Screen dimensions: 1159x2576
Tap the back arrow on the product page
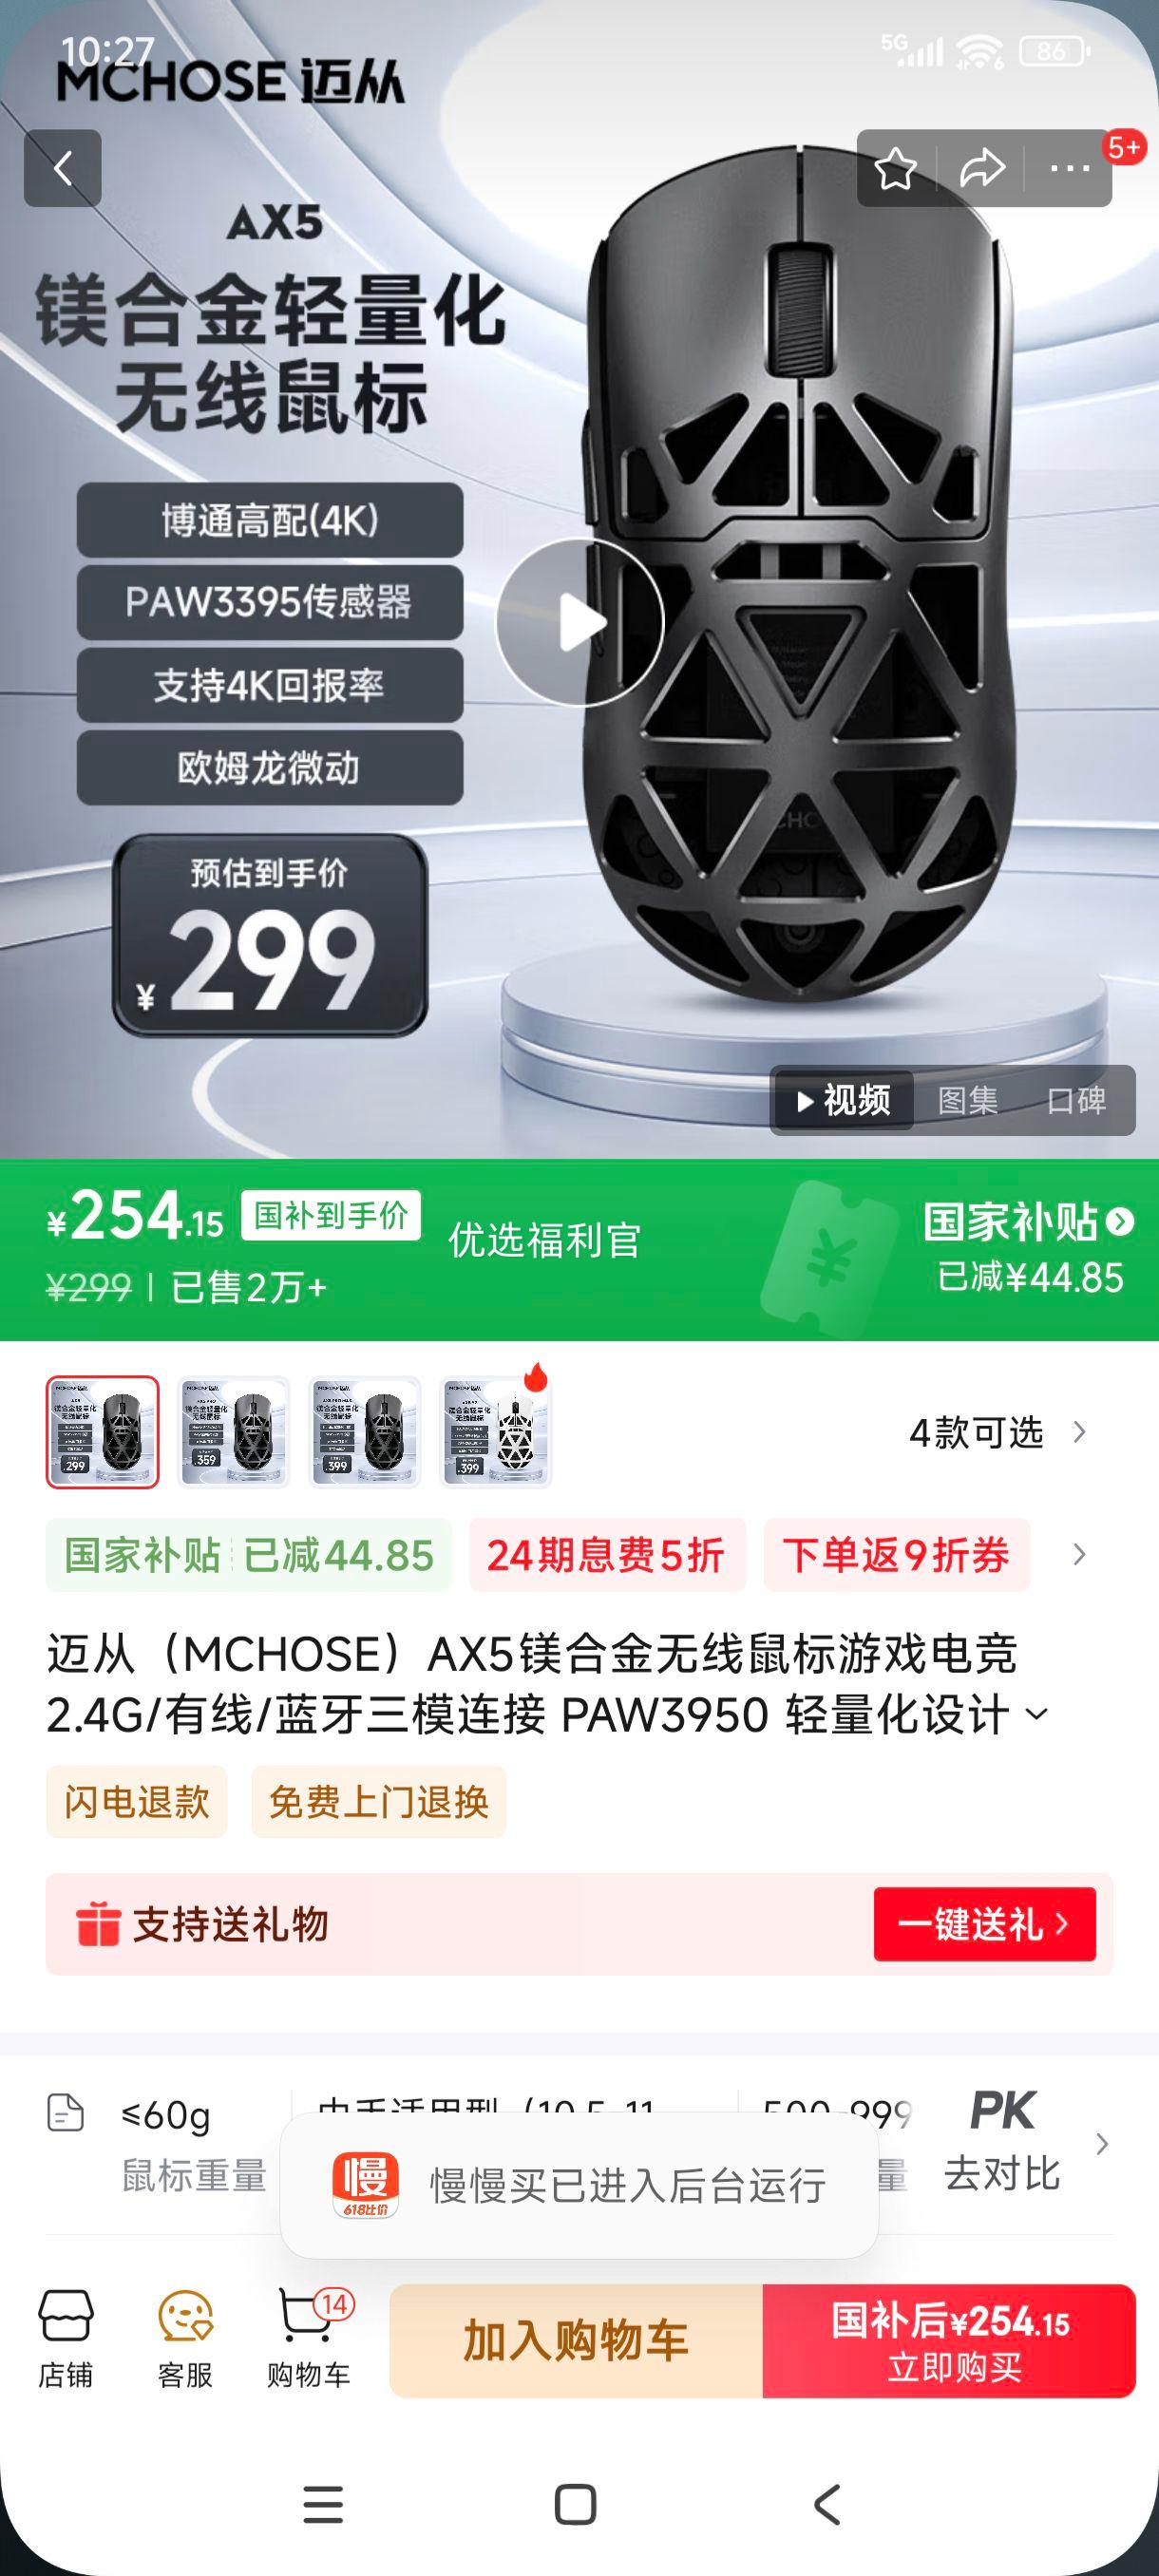[x=63, y=168]
